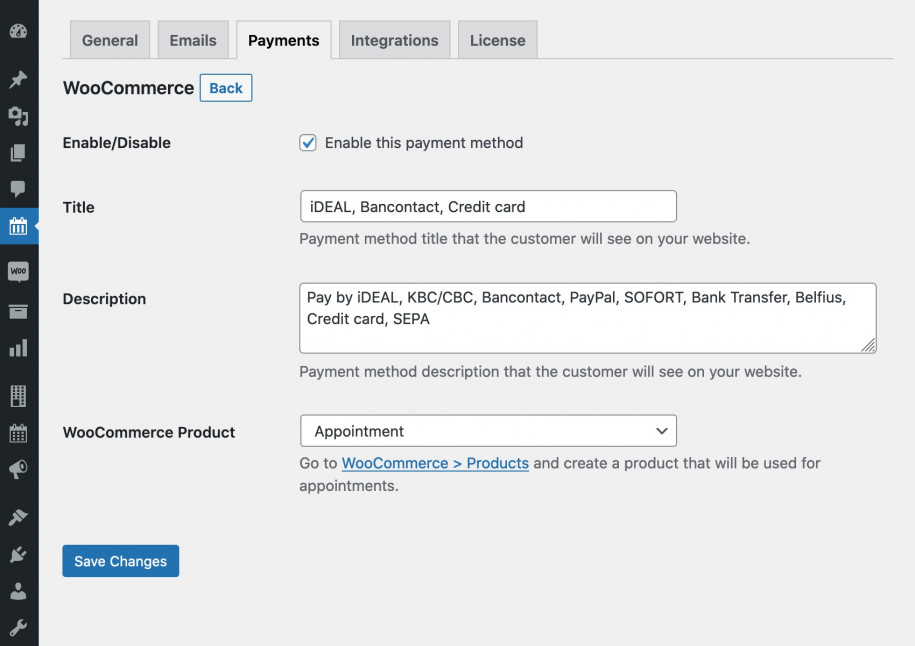Select the highlighted calendar plugin icon
The height and width of the screenshot is (646, 915).
pyautogui.click(x=19, y=227)
